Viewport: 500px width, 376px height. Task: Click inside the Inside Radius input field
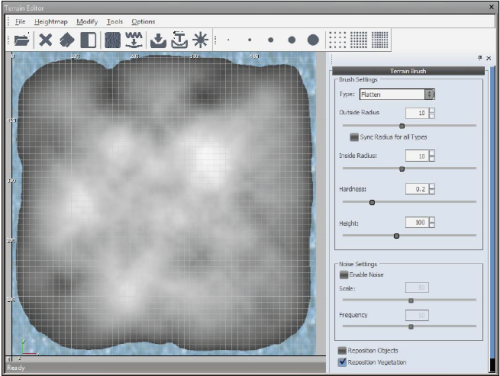417,156
